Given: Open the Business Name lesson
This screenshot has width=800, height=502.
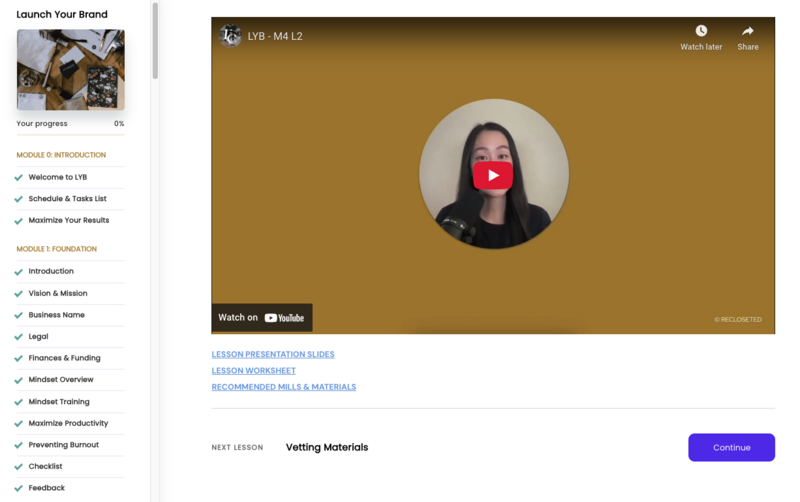Looking at the screenshot, I should (x=57, y=315).
